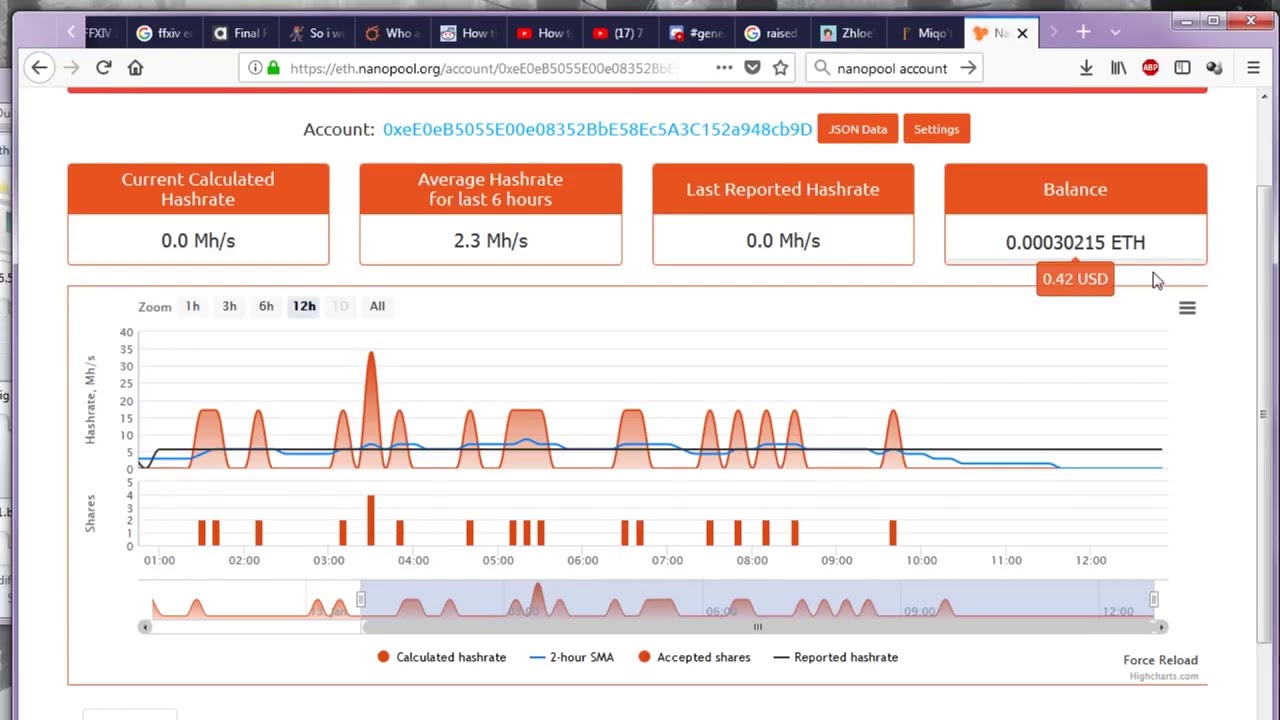Screen dimensions: 1280x720
Task: Click the address bar URL
Action: click(x=482, y=68)
